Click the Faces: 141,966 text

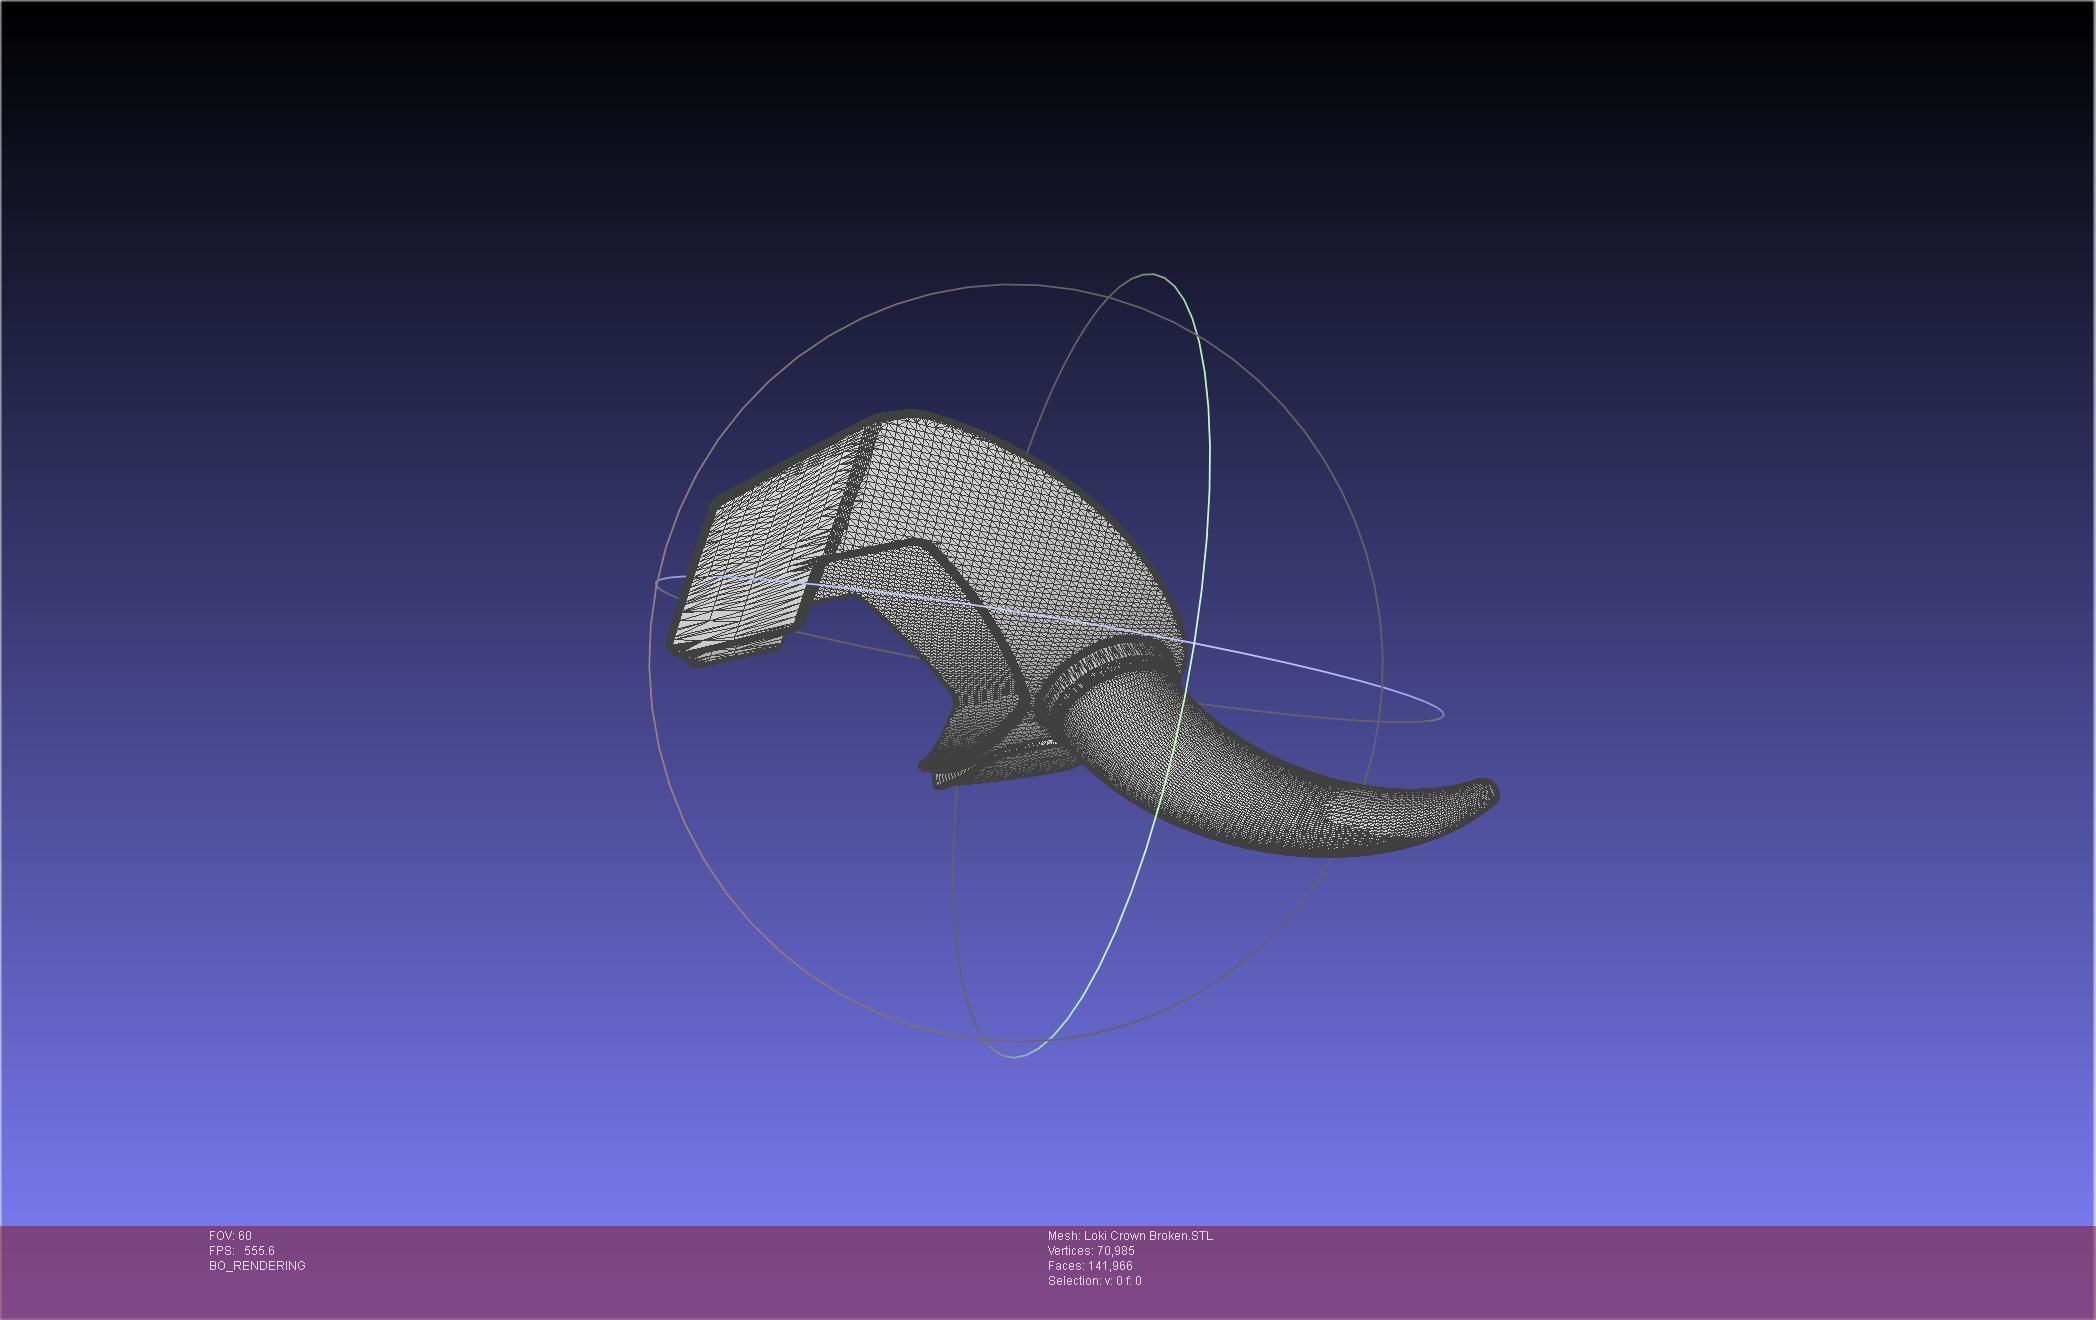(1090, 1266)
